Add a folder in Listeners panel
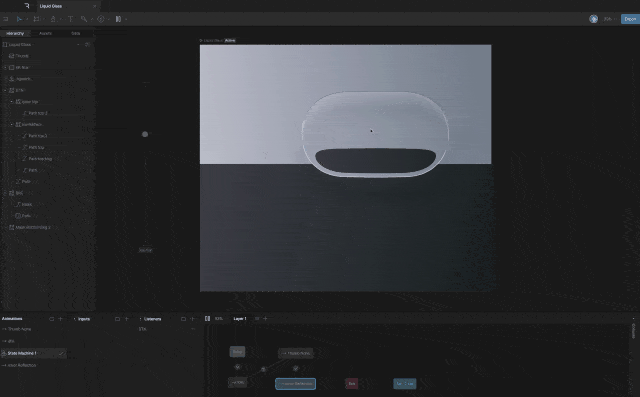The image size is (640, 397). pos(183,319)
